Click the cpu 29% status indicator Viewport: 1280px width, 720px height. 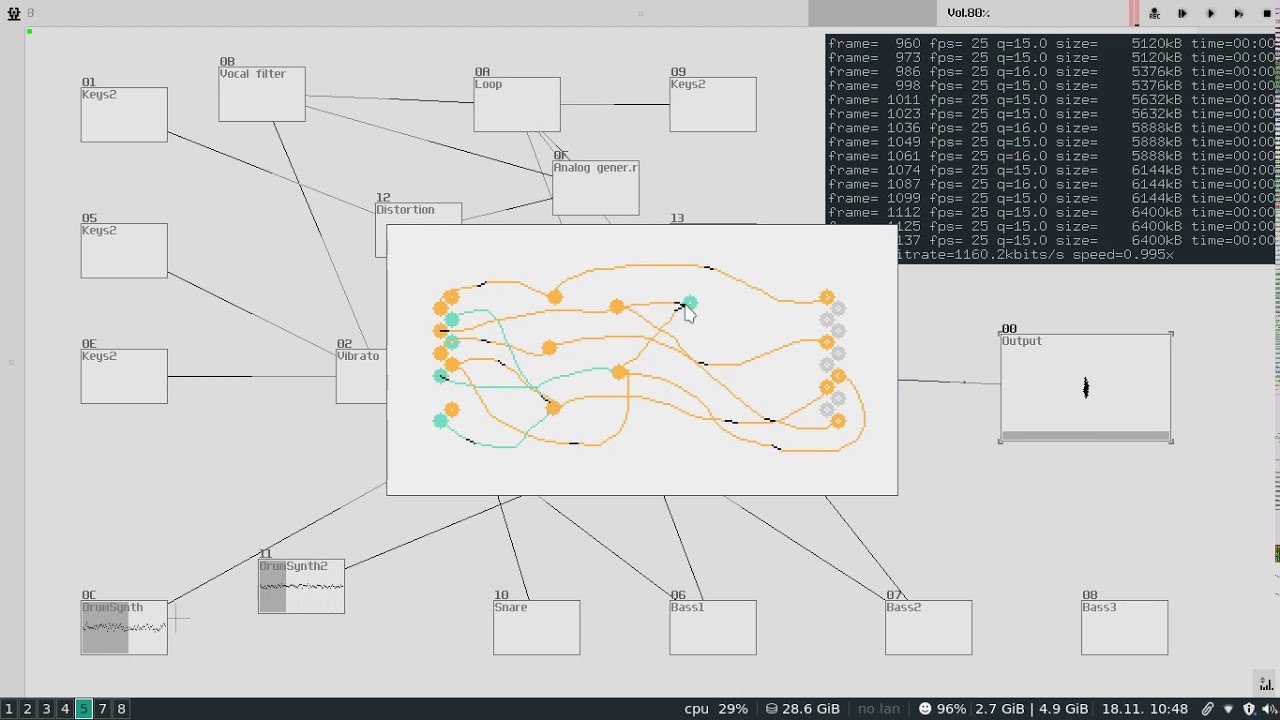716,709
